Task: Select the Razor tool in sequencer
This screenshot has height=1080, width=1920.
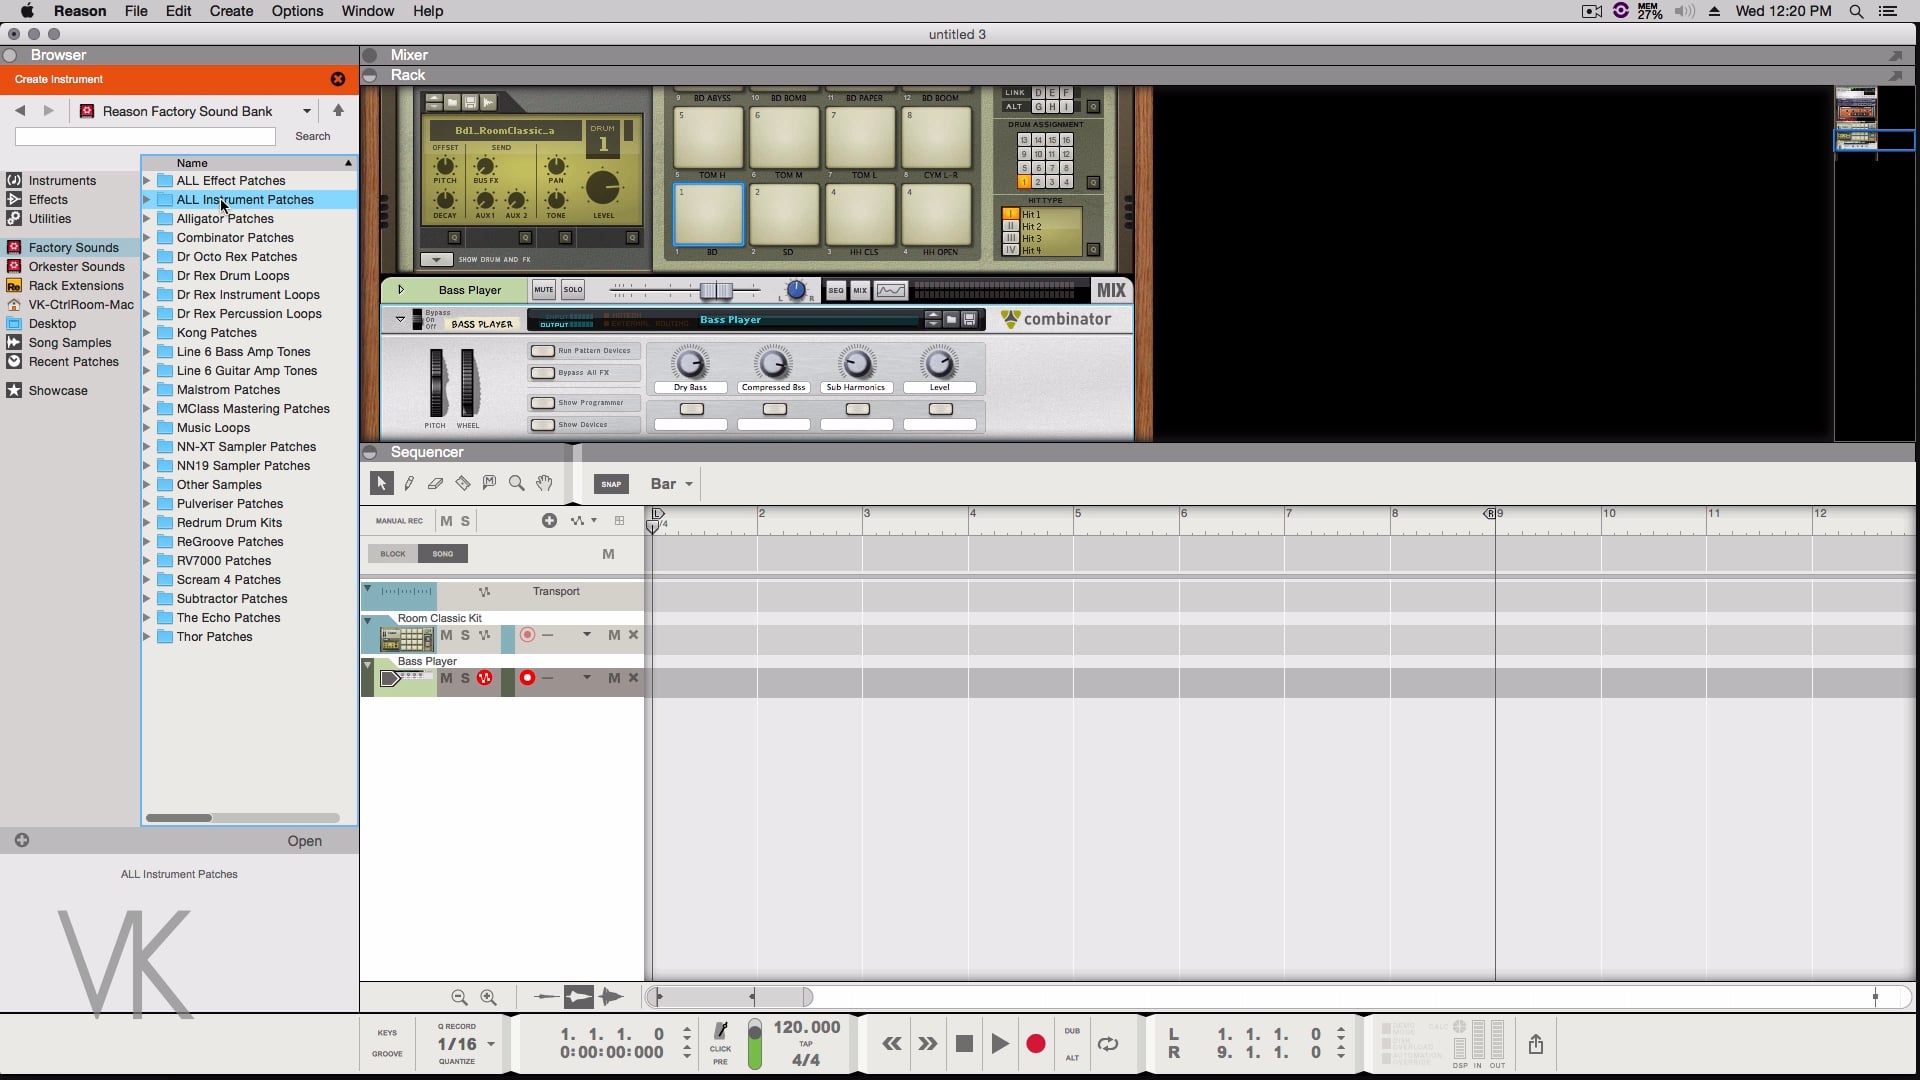Action: click(462, 484)
